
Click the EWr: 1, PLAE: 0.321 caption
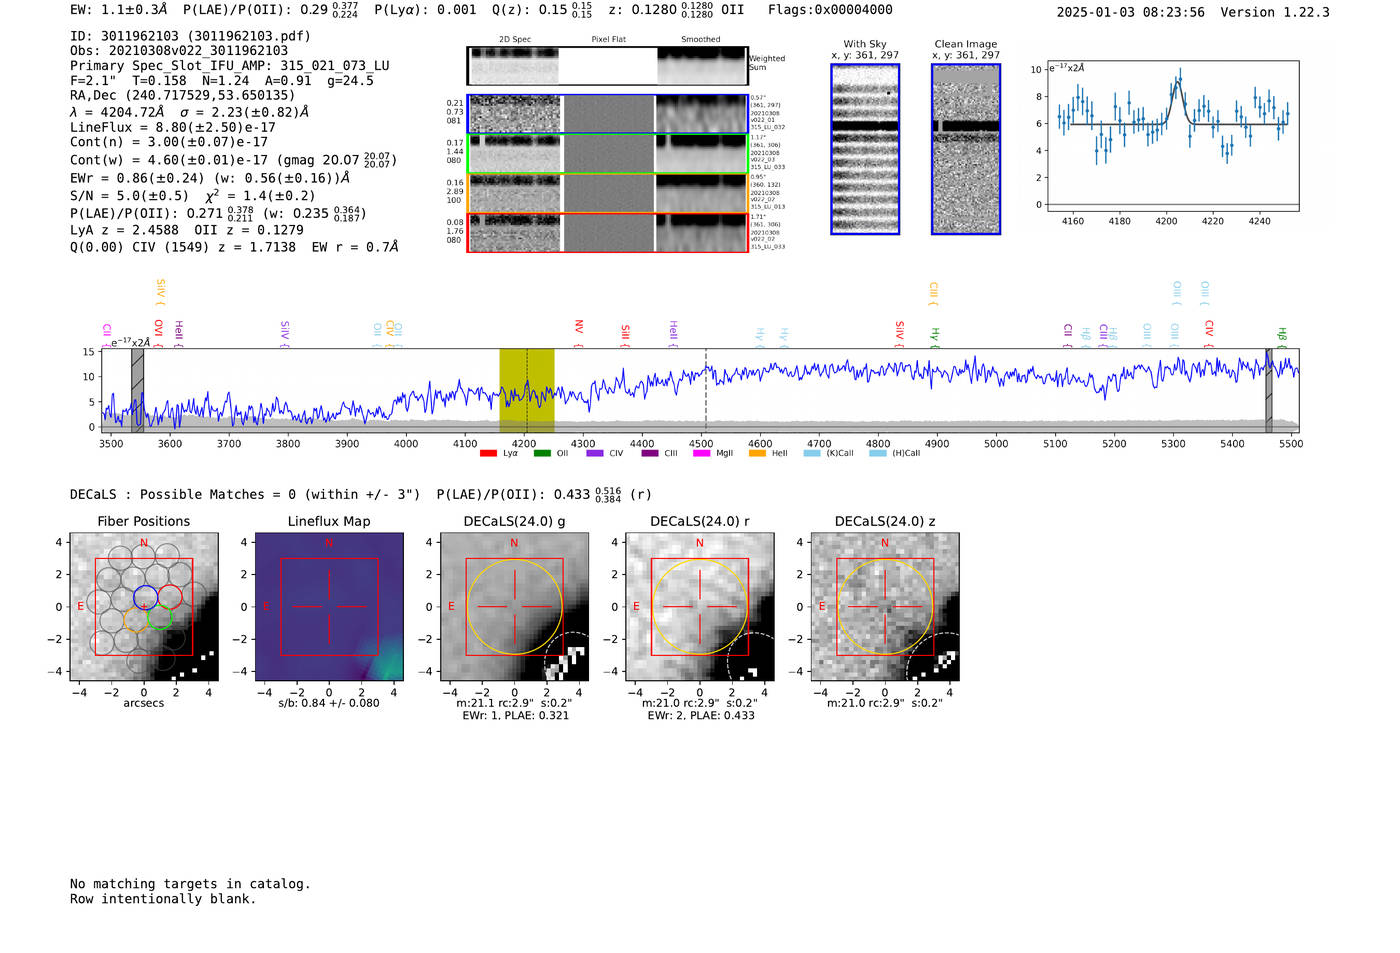515,716
